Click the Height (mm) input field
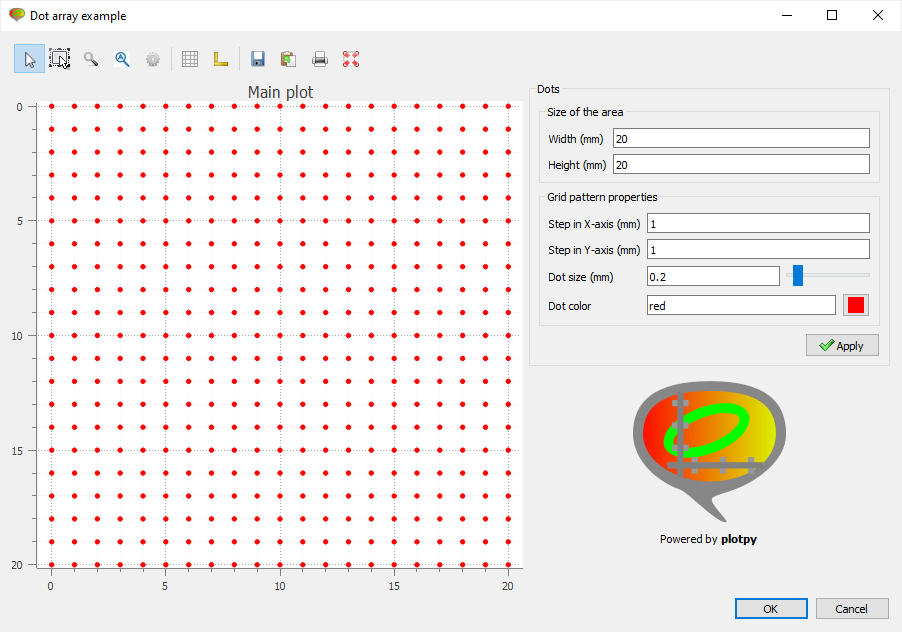902x632 pixels. [x=740, y=164]
